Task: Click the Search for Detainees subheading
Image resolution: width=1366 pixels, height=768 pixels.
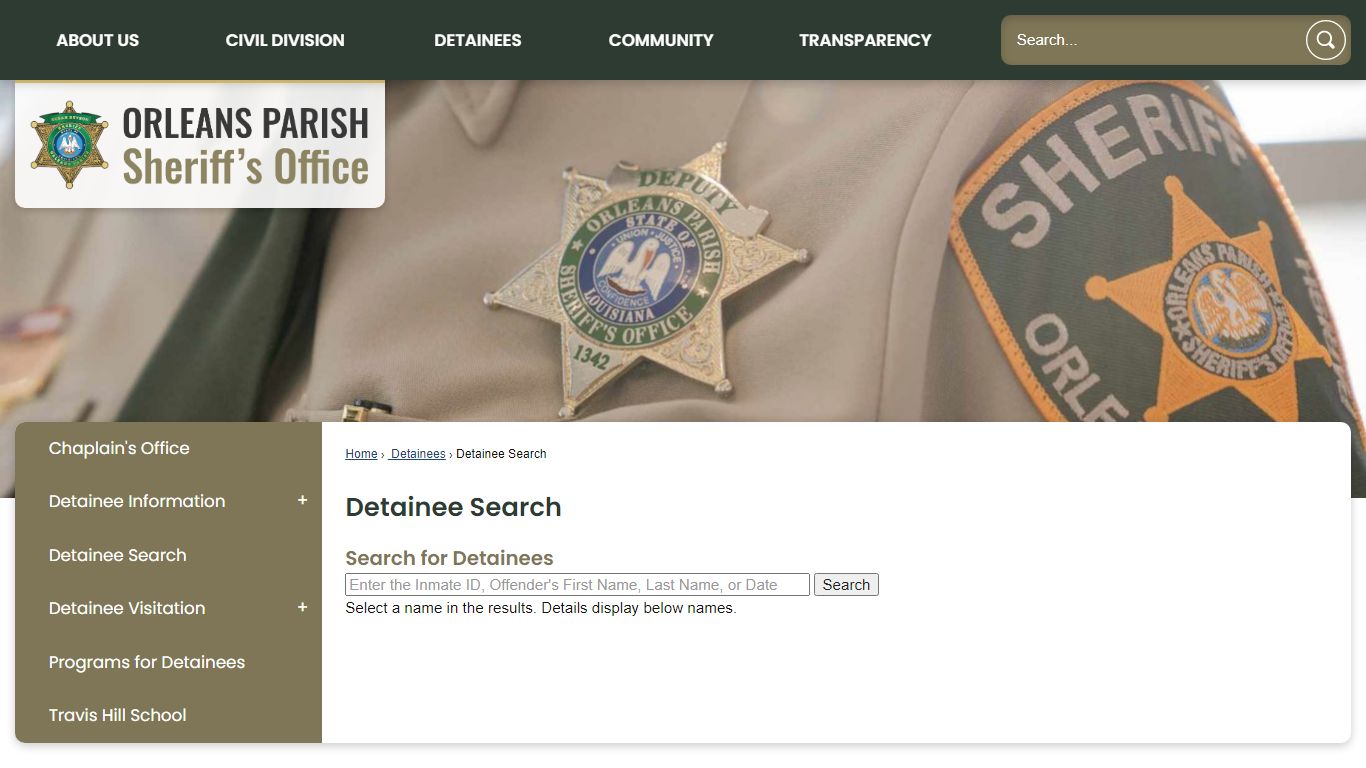Action: coord(449,558)
